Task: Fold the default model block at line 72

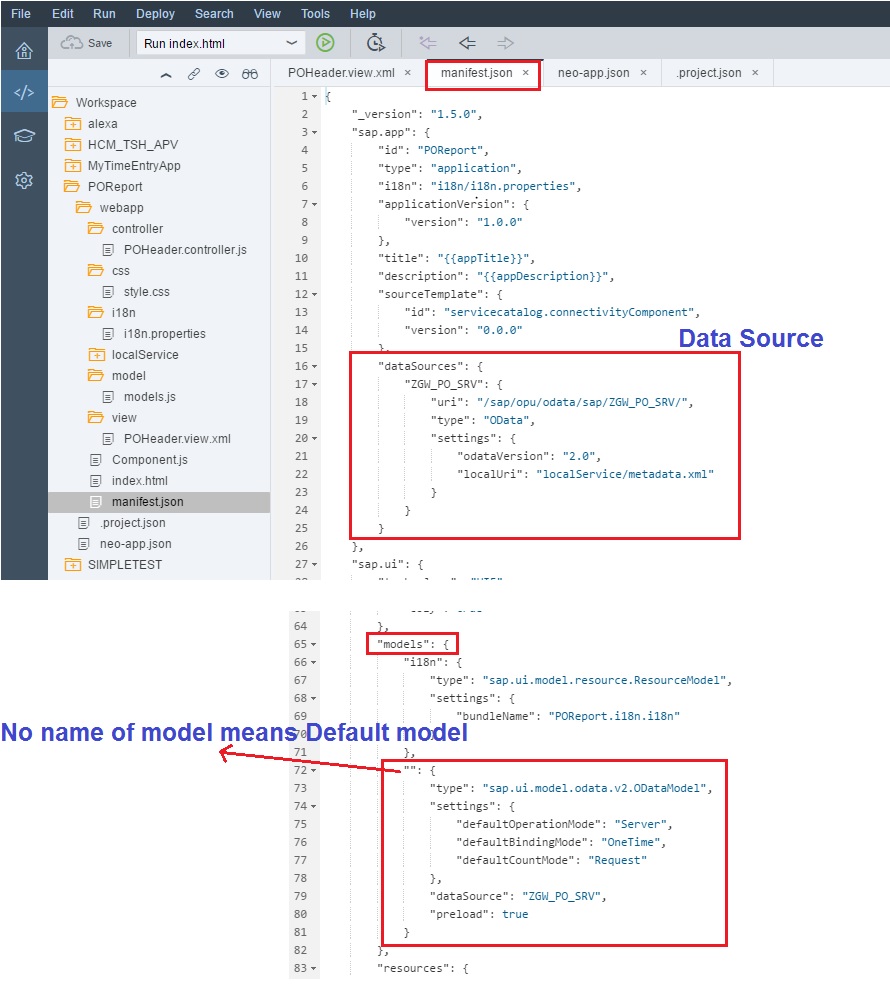Action: [313, 771]
